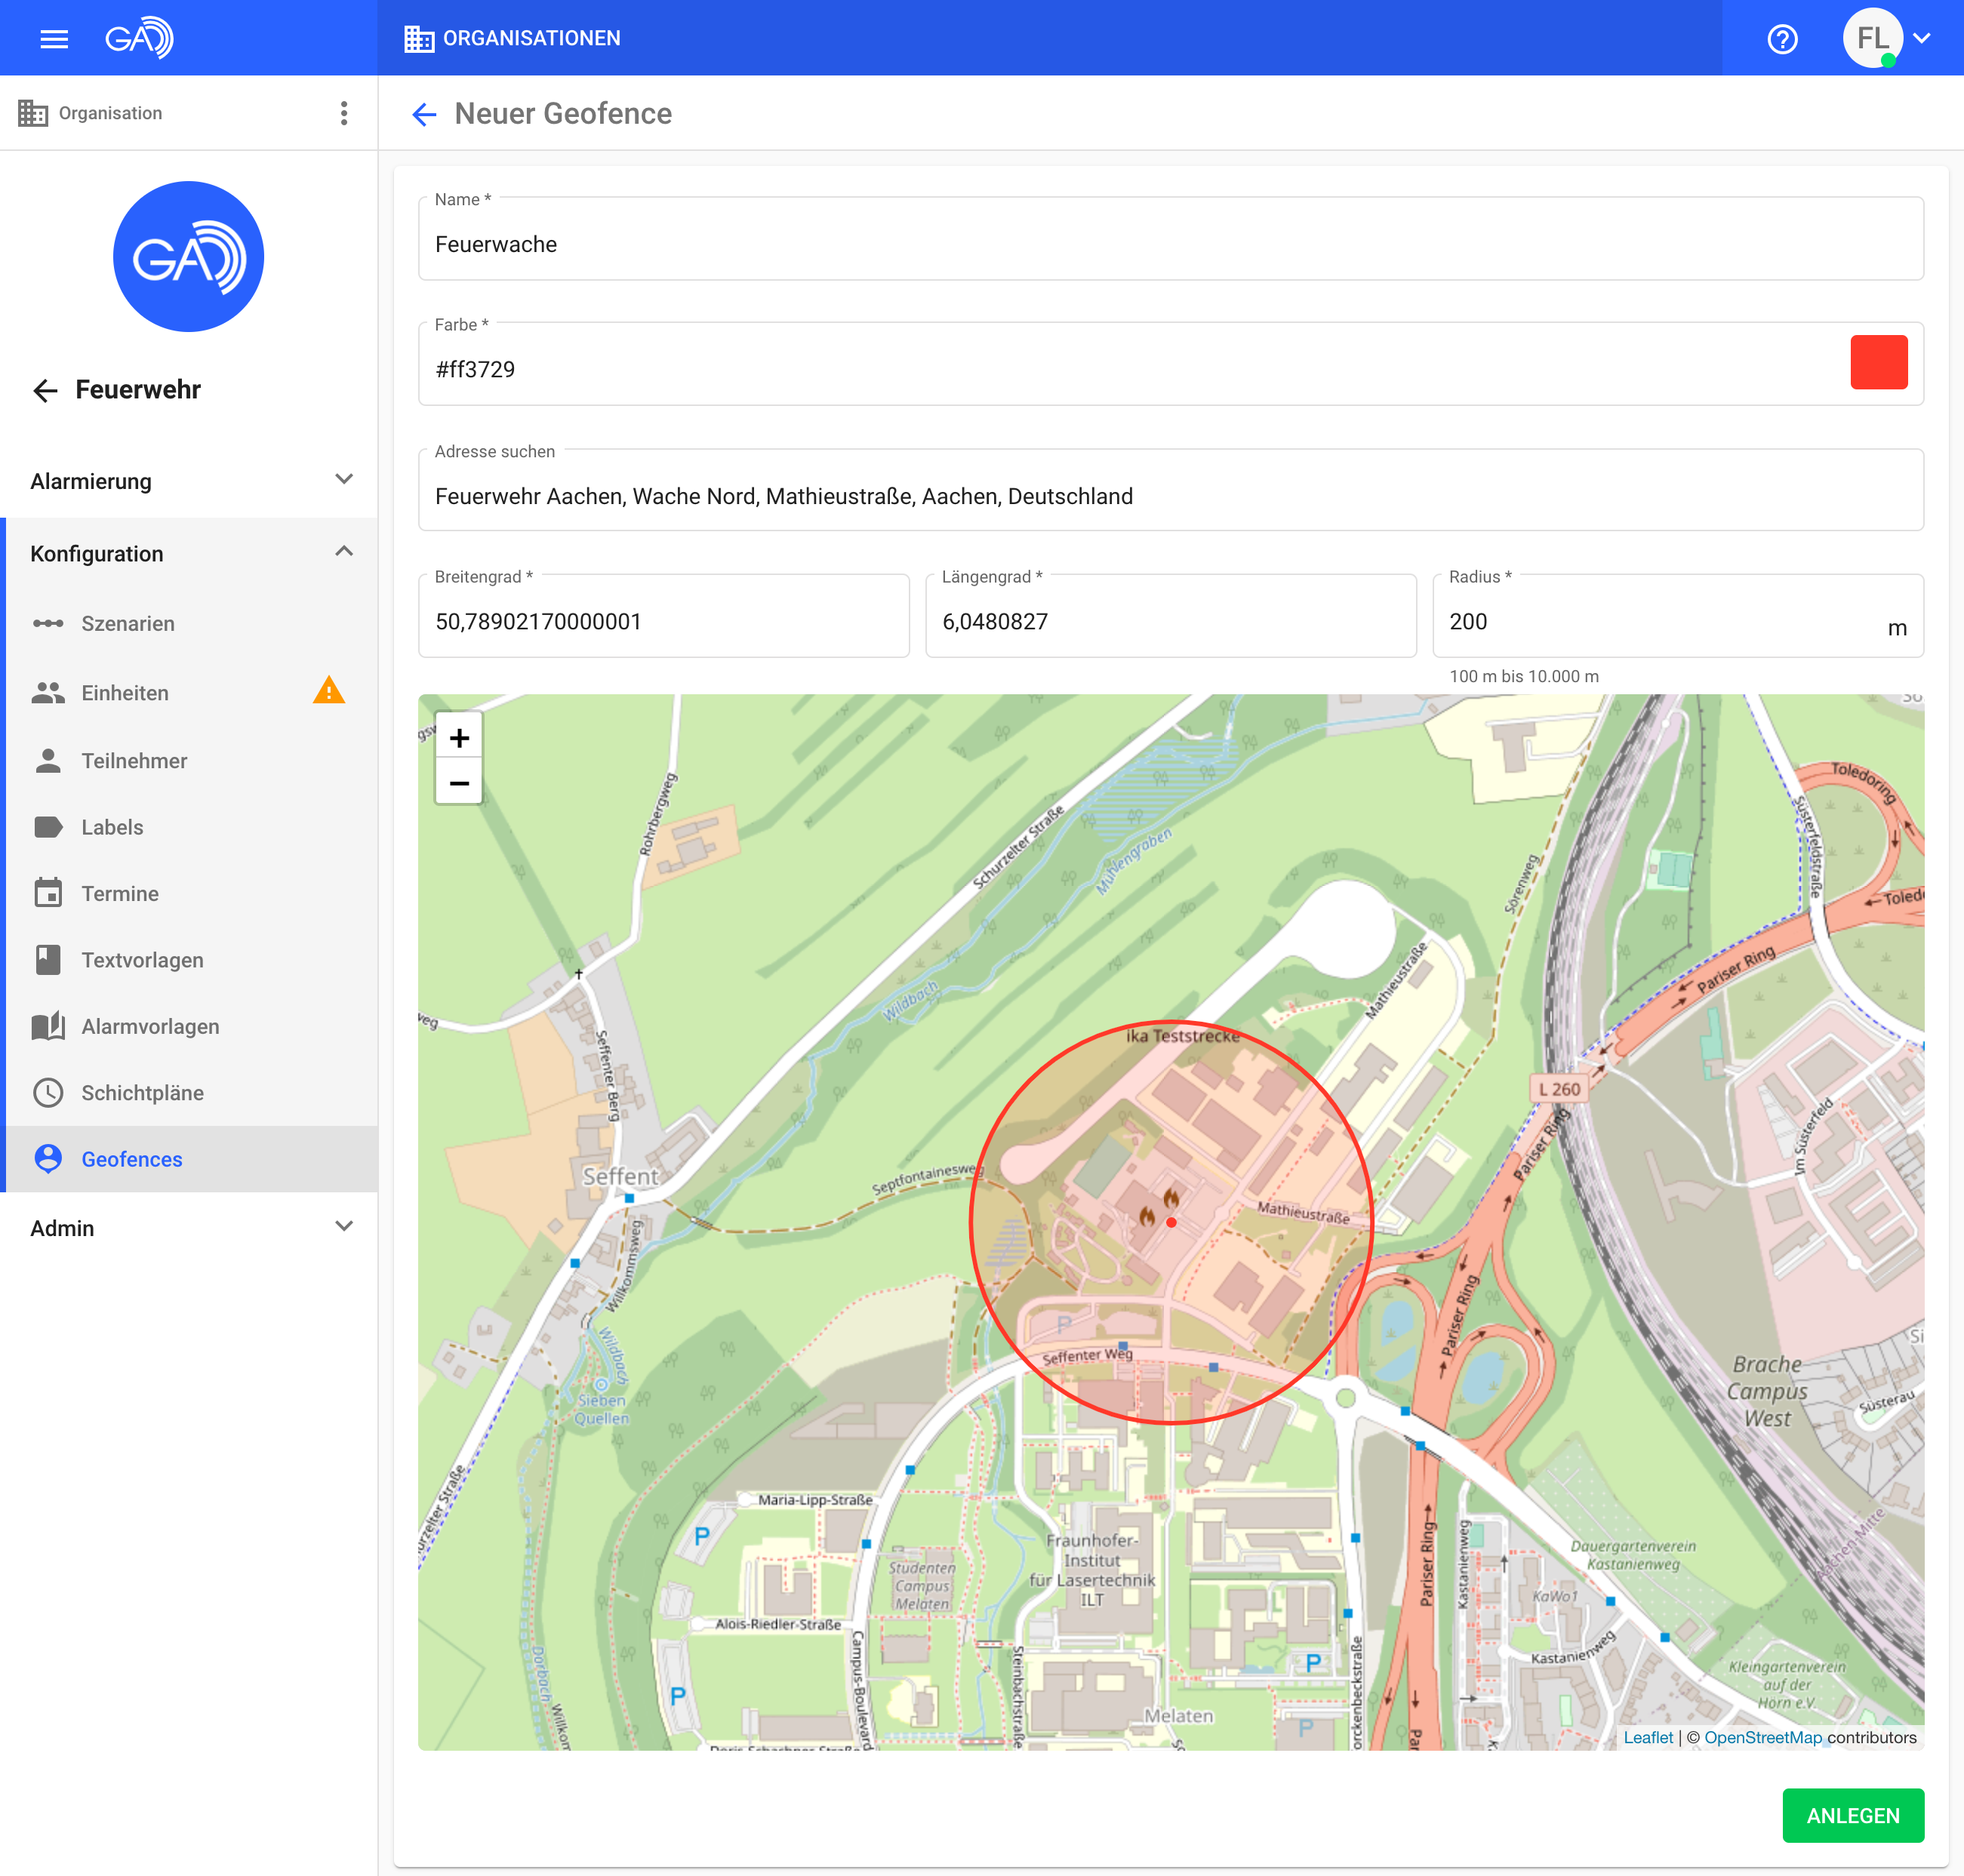Click the ORGANISATIONEN building icon in header
This screenshot has width=1964, height=1876.
[418, 38]
